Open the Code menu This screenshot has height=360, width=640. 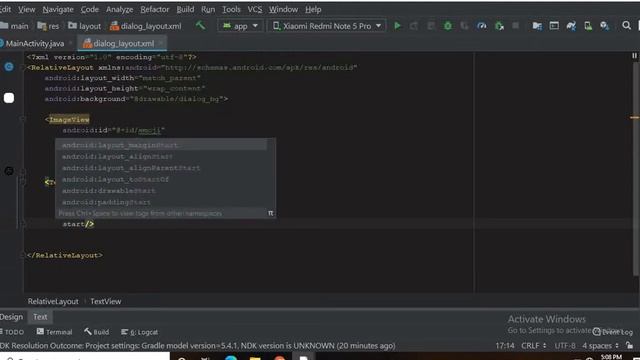[x=89, y=9]
